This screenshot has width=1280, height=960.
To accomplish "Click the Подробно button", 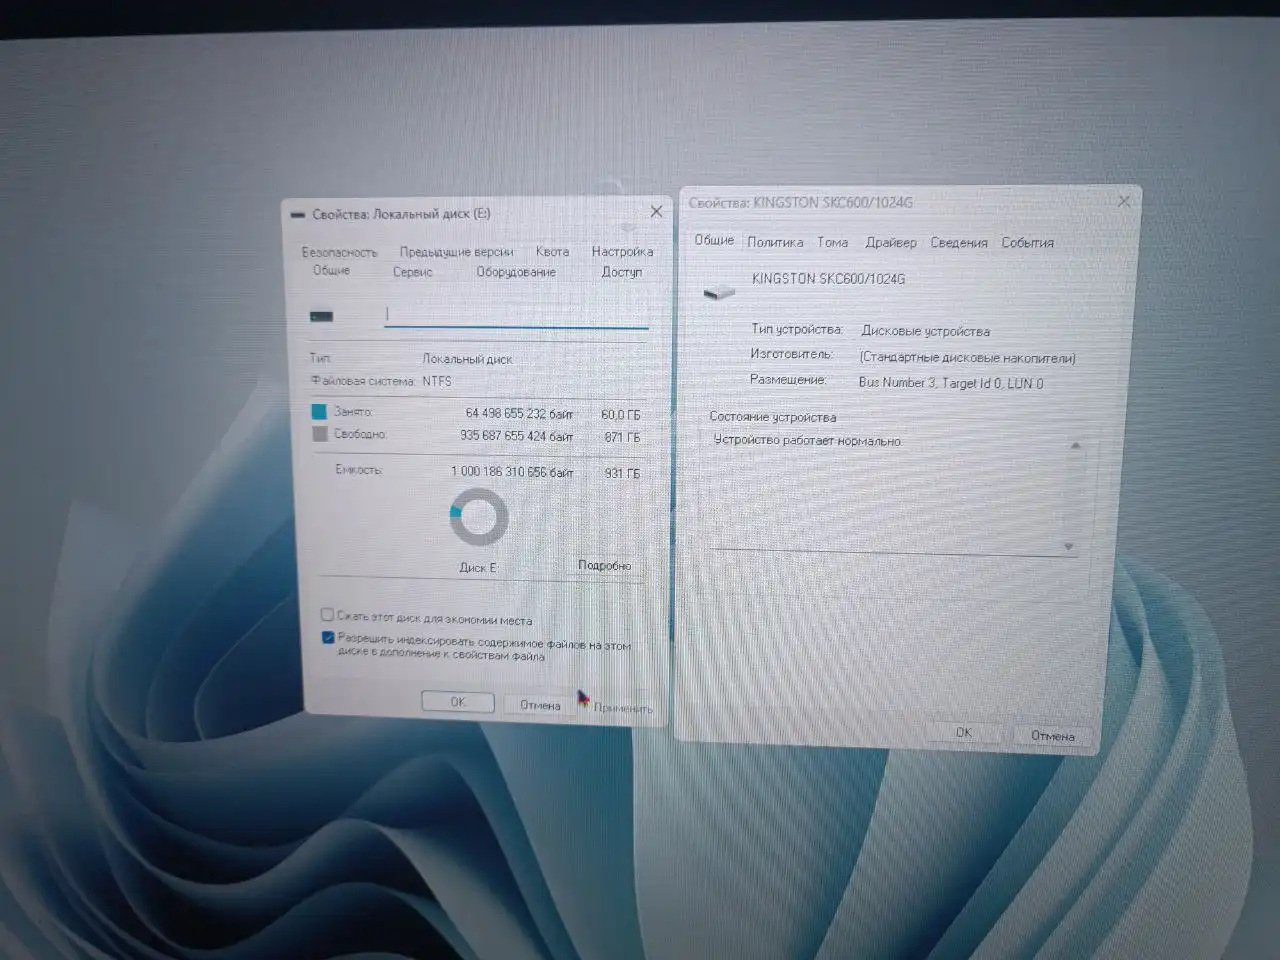I will point(603,565).
